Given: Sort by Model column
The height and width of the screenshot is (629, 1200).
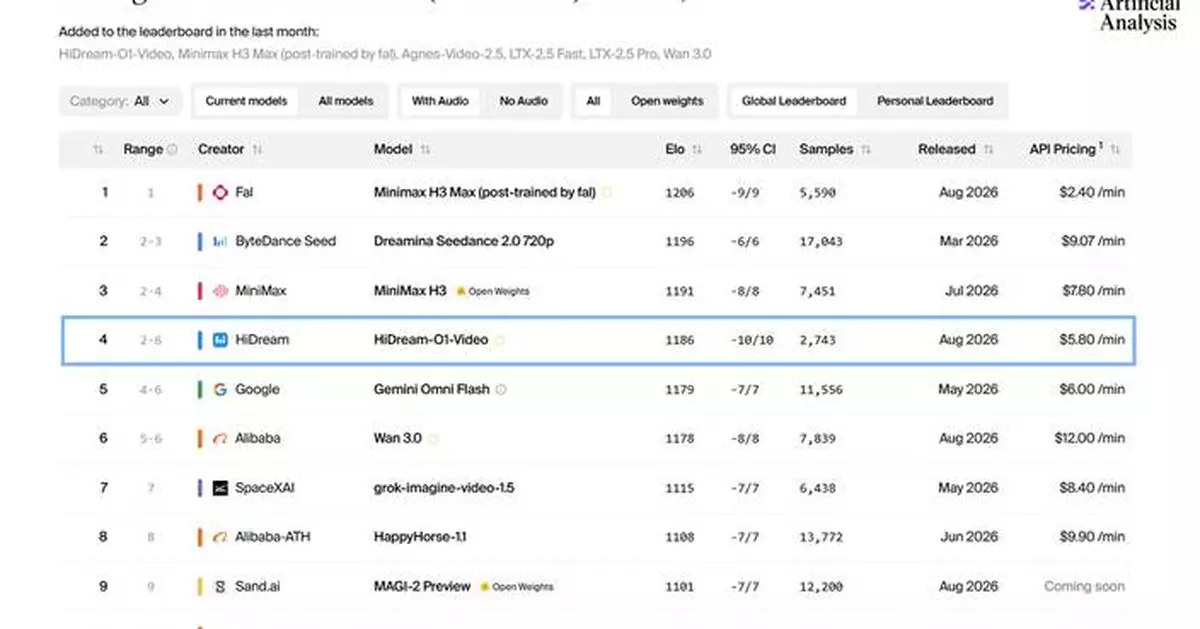Looking at the screenshot, I should coord(425,149).
